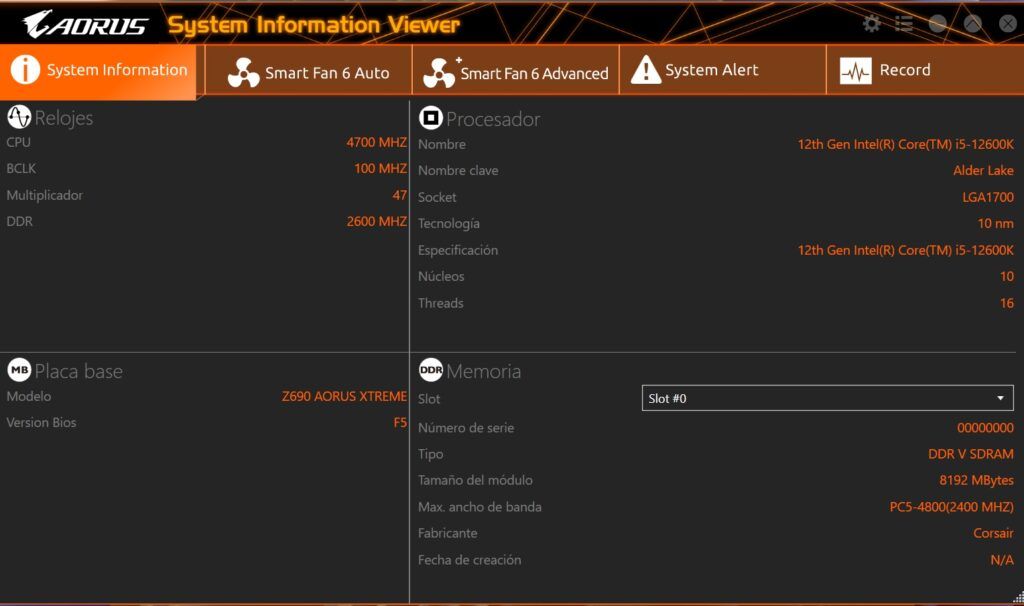Select the DDR value 2600 MHZ
The height and width of the screenshot is (606, 1024).
coord(376,221)
